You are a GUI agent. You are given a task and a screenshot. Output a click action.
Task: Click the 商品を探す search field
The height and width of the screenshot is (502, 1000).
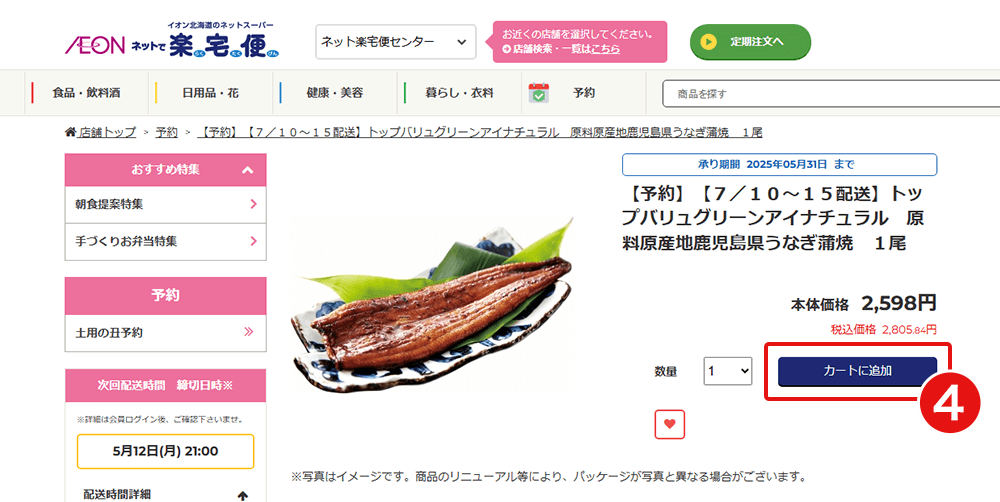[x=831, y=94]
